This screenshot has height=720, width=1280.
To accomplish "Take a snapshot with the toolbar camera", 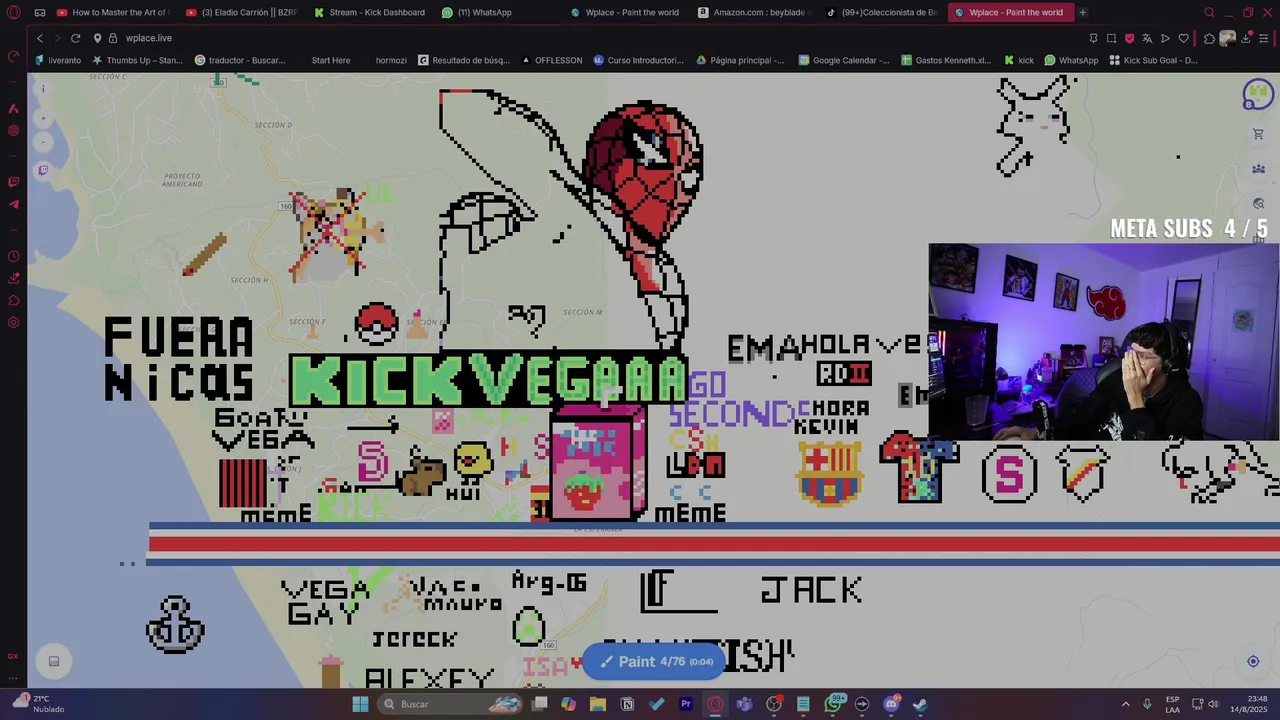I will [x=1111, y=38].
